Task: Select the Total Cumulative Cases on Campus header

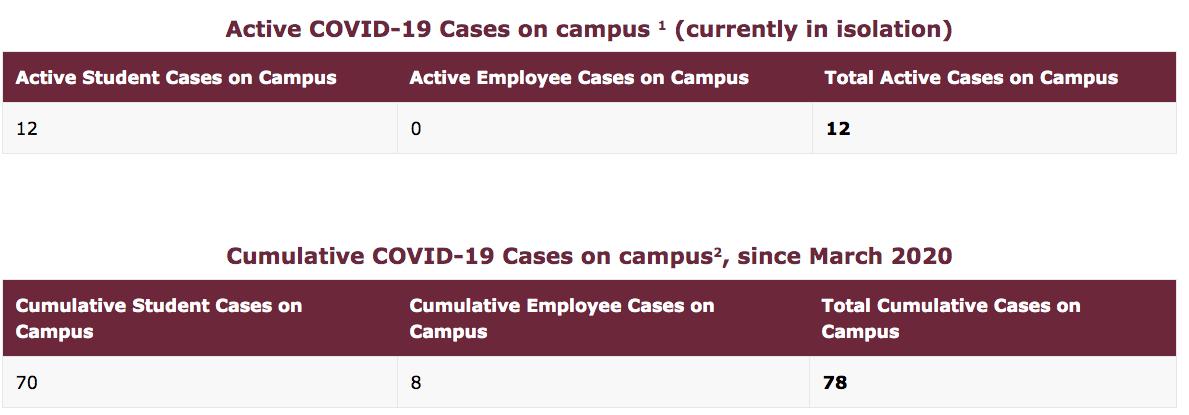Action: (x=952, y=319)
